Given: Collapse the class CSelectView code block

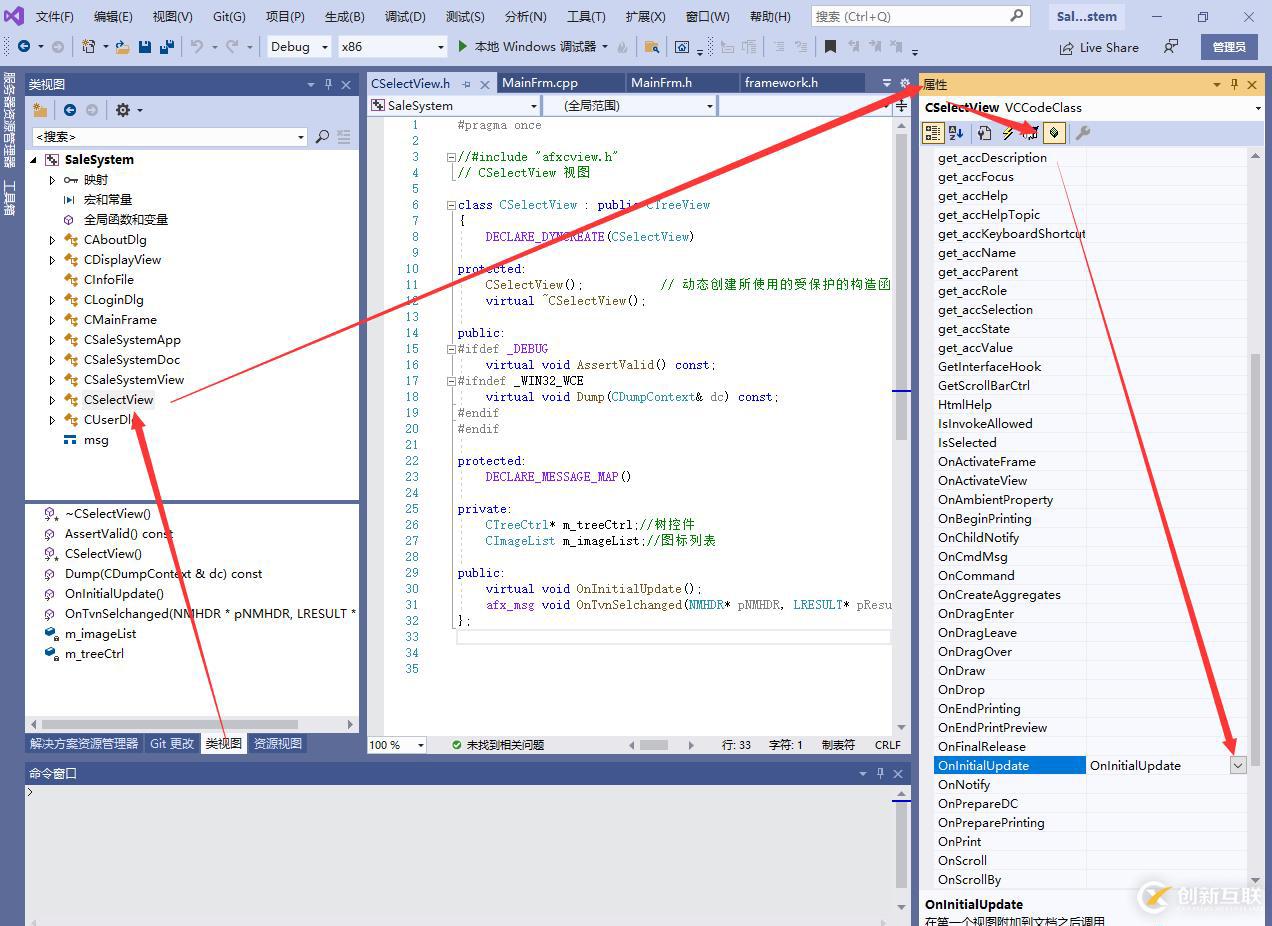Looking at the screenshot, I should 451,205.
